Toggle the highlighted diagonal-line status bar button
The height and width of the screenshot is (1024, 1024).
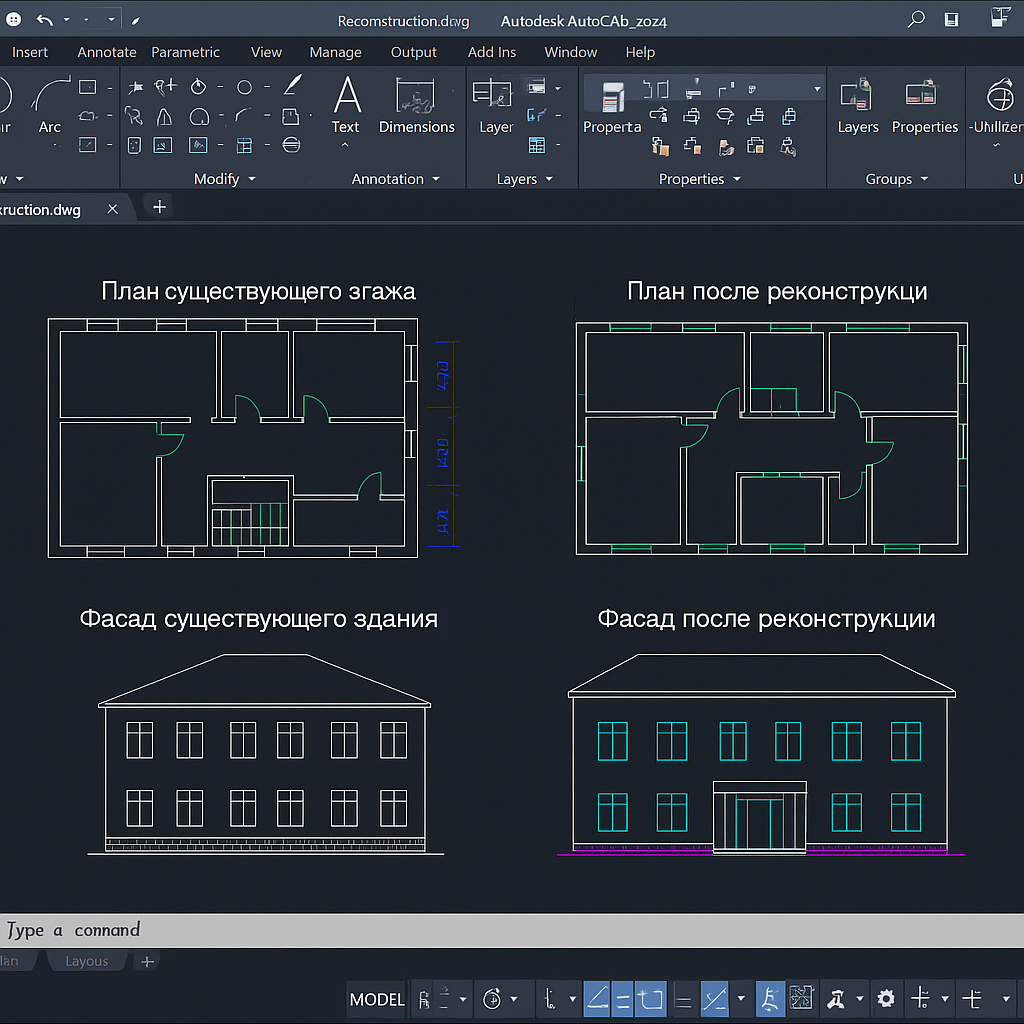(x=714, y=999)
